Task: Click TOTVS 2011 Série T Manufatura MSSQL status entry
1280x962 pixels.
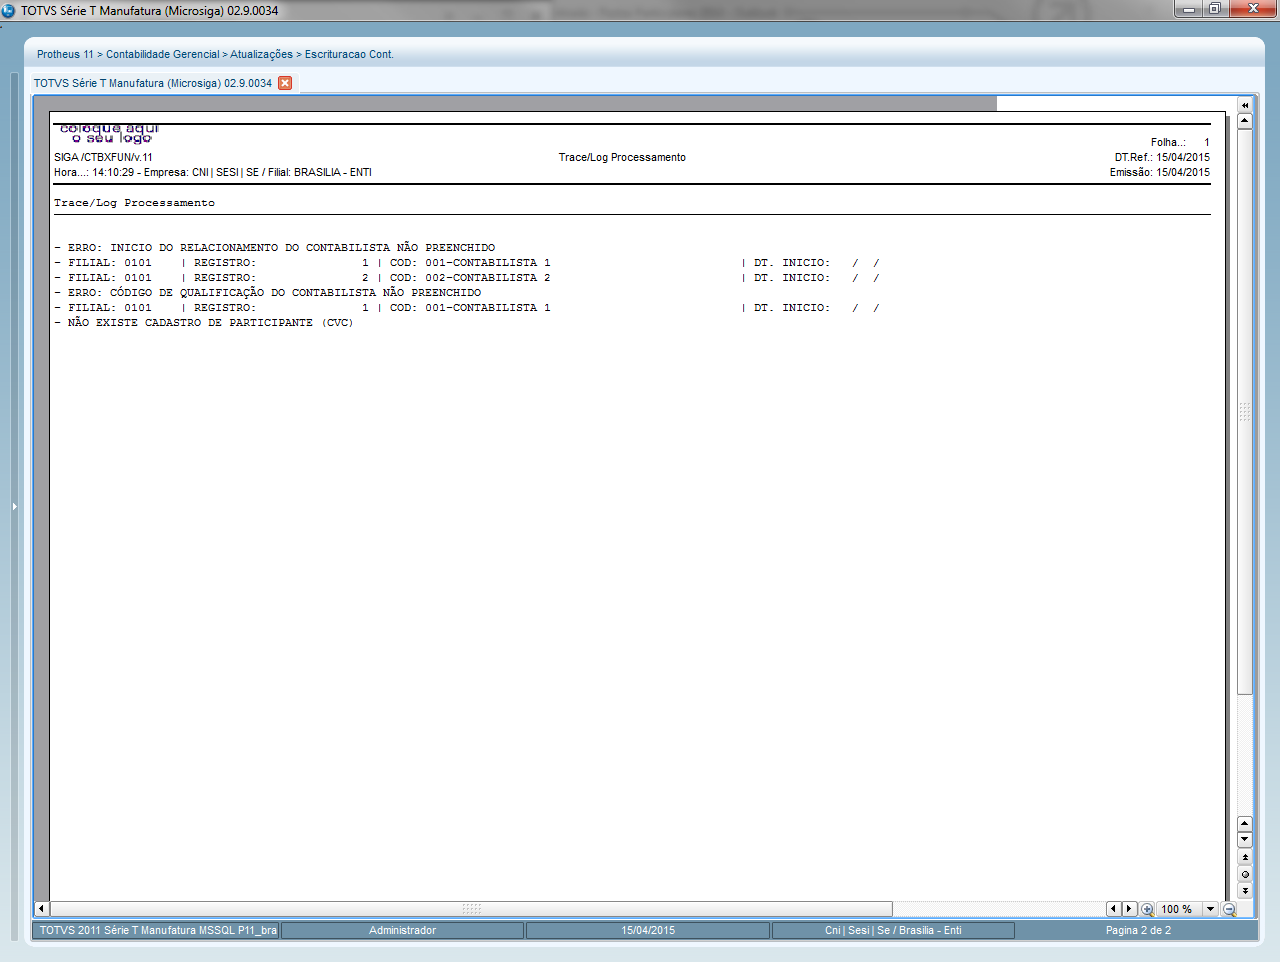Action: tap(157, 930)
